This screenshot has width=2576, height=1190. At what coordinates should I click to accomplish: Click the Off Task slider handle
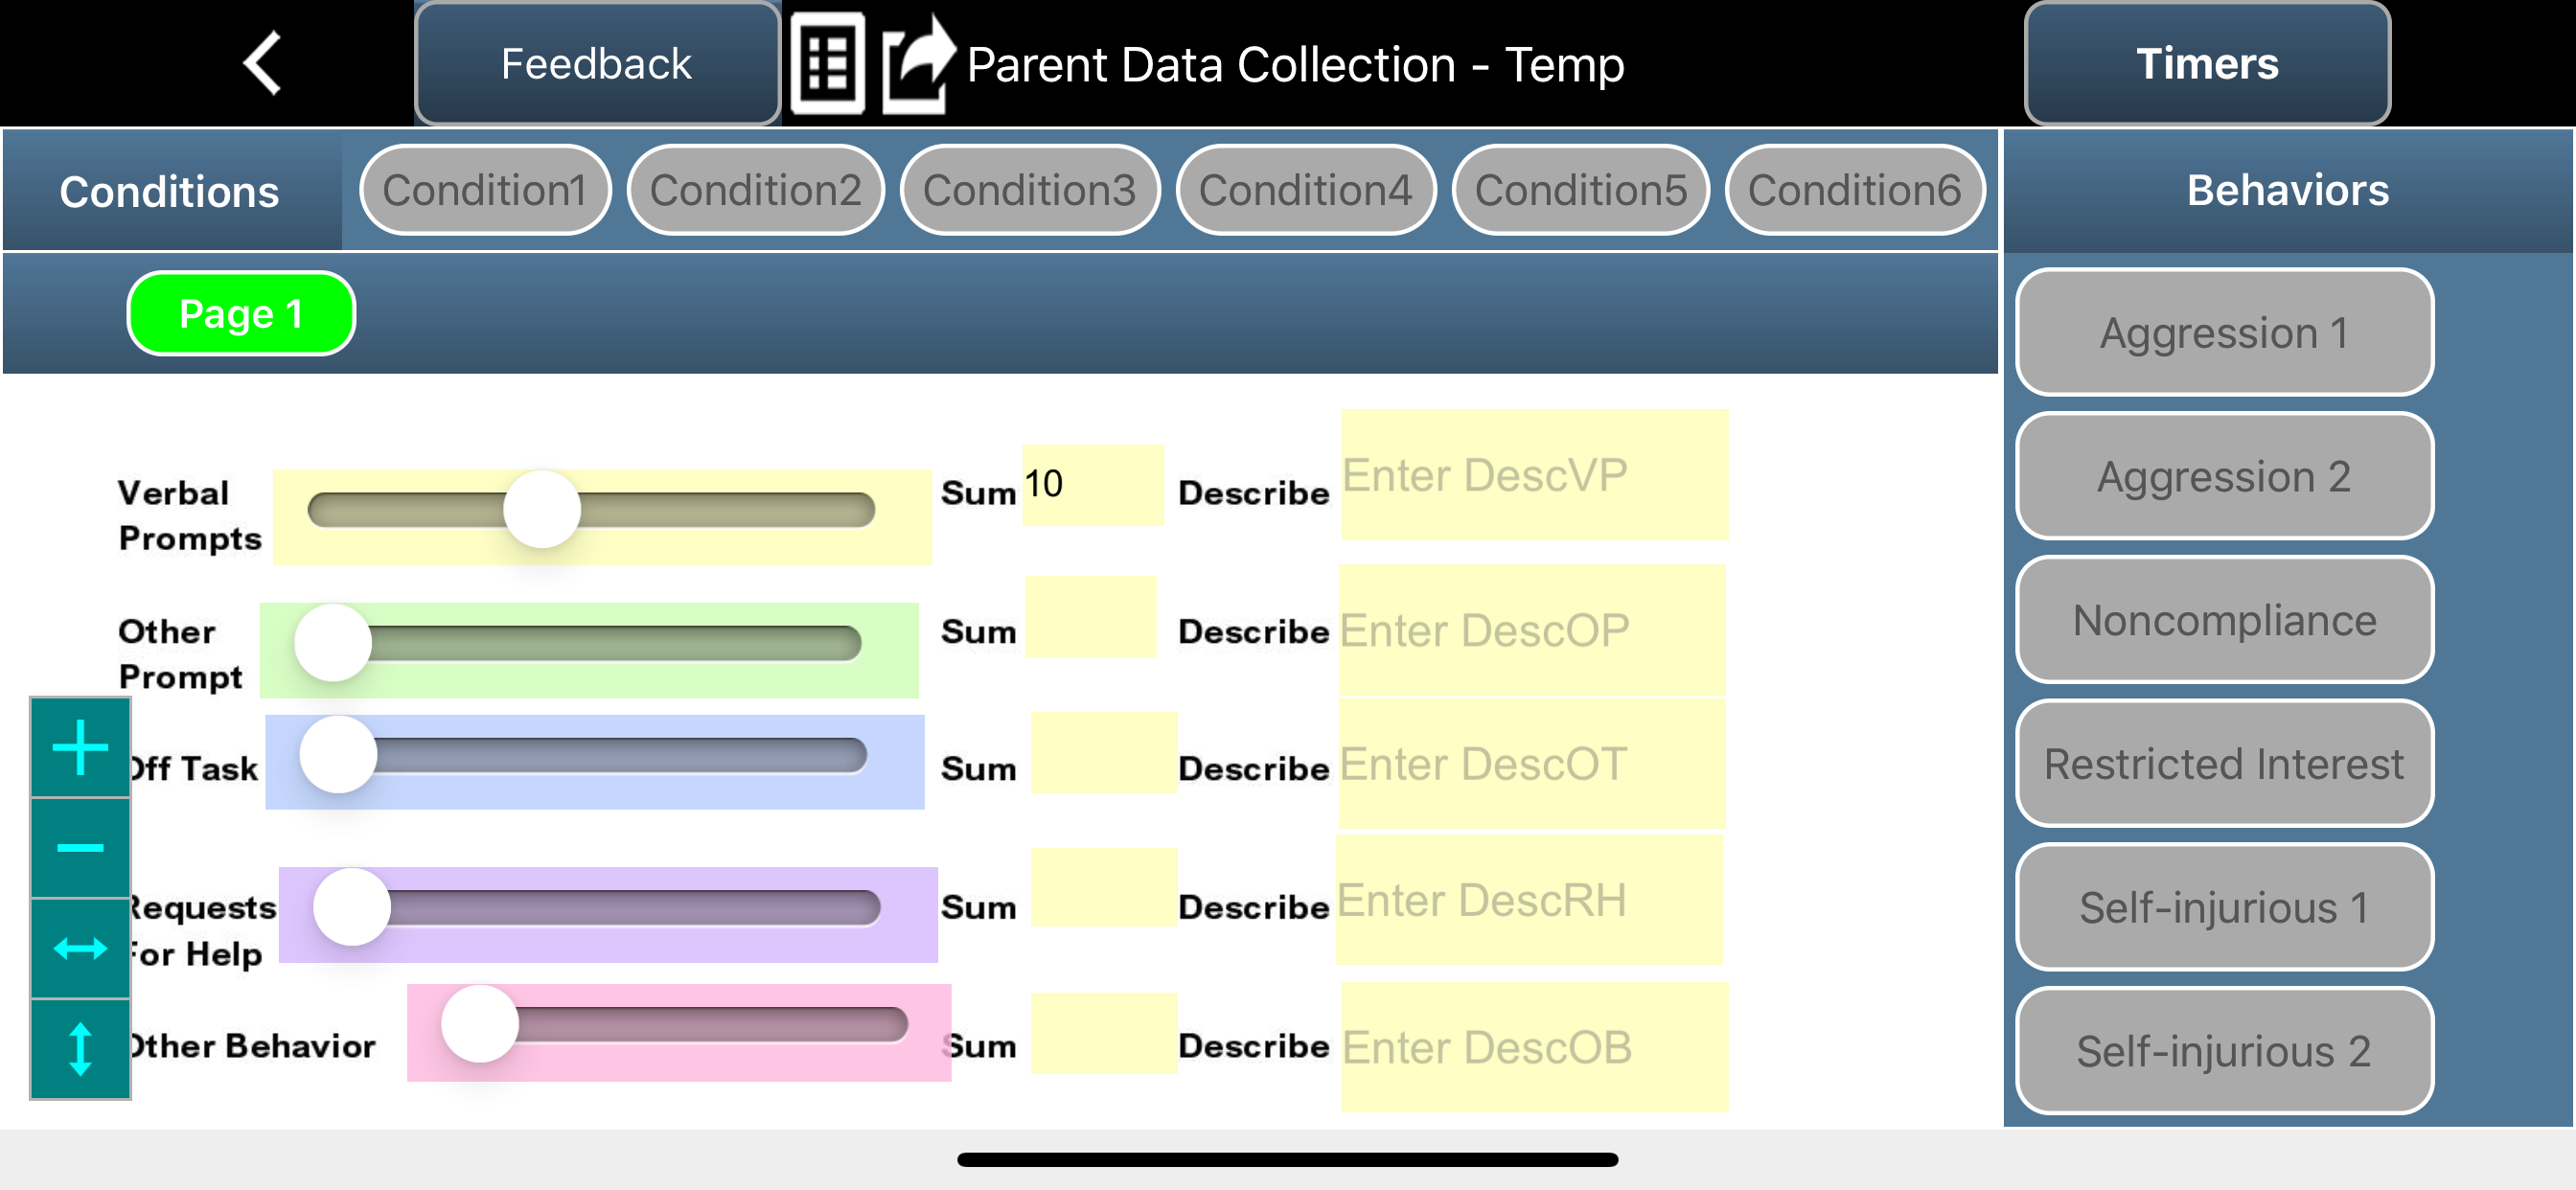pyautogui.click(x=338, y=755)
